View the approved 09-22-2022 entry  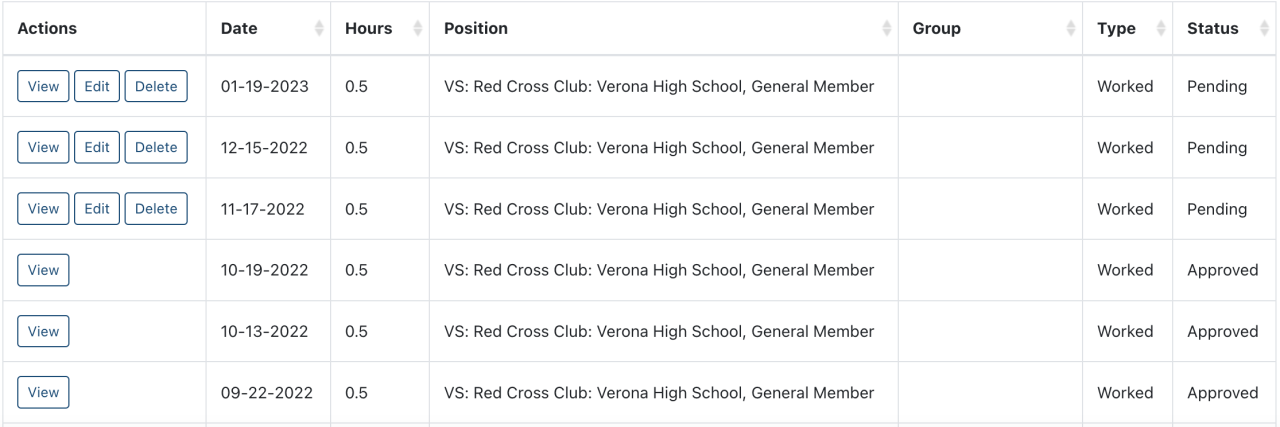point(43,393)
